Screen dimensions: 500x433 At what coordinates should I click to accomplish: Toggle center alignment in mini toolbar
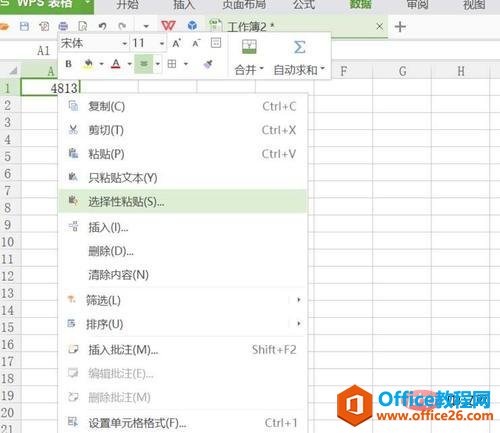pos(144,64)
